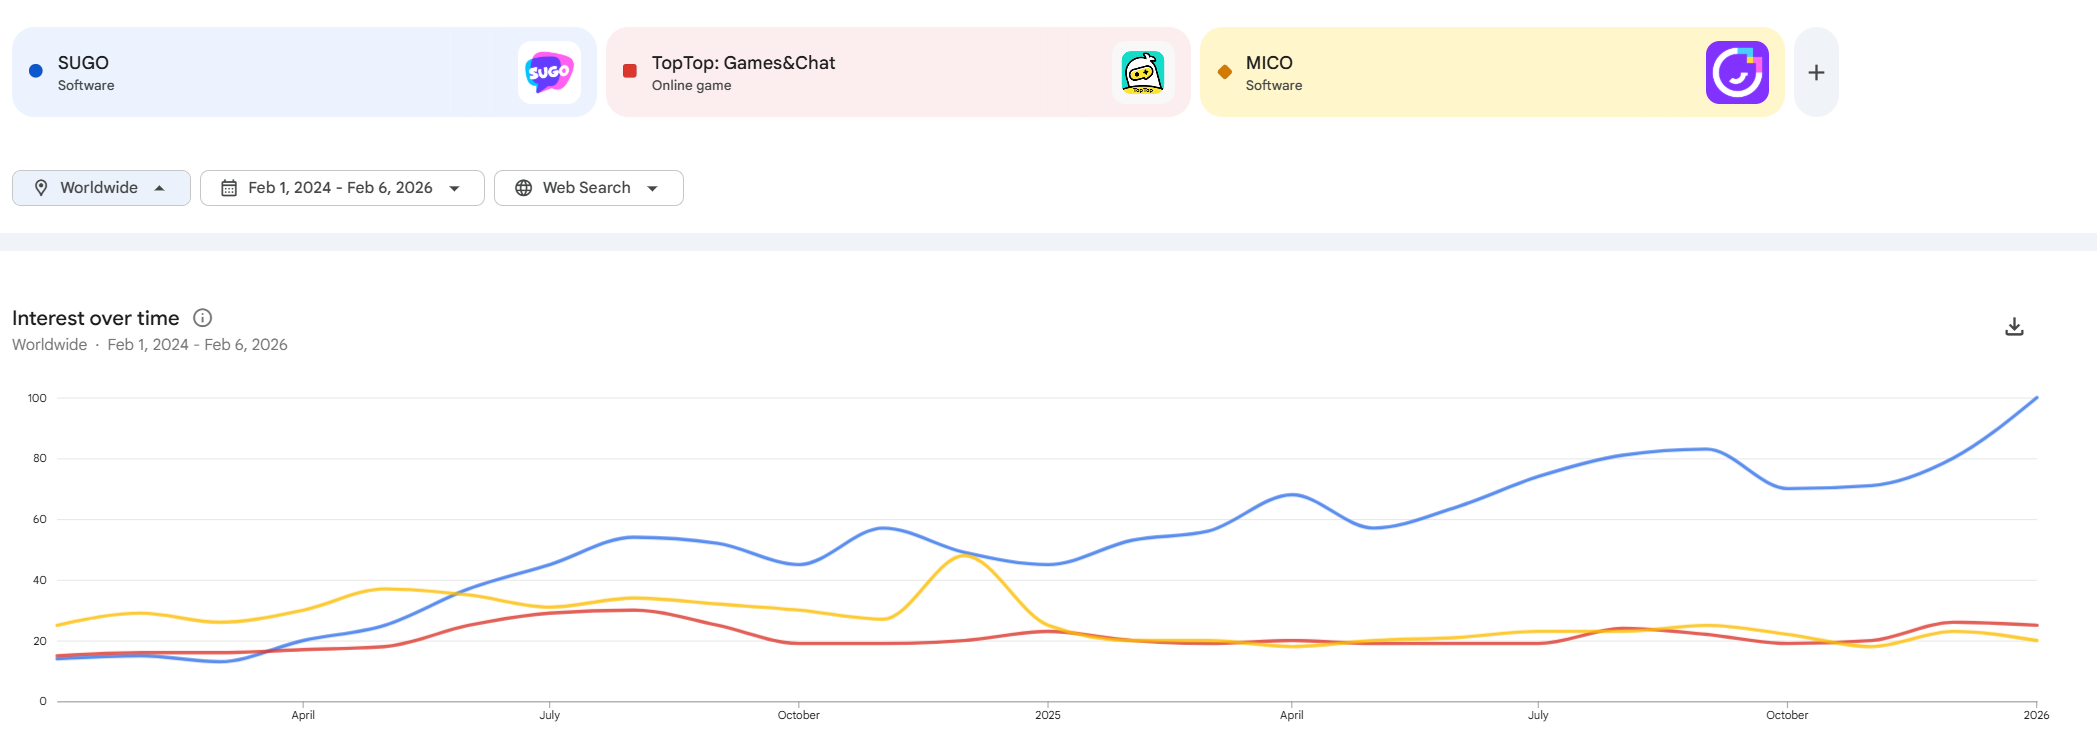Click the red TopTop color square
2097x753 pixels.
coord(630,71)
